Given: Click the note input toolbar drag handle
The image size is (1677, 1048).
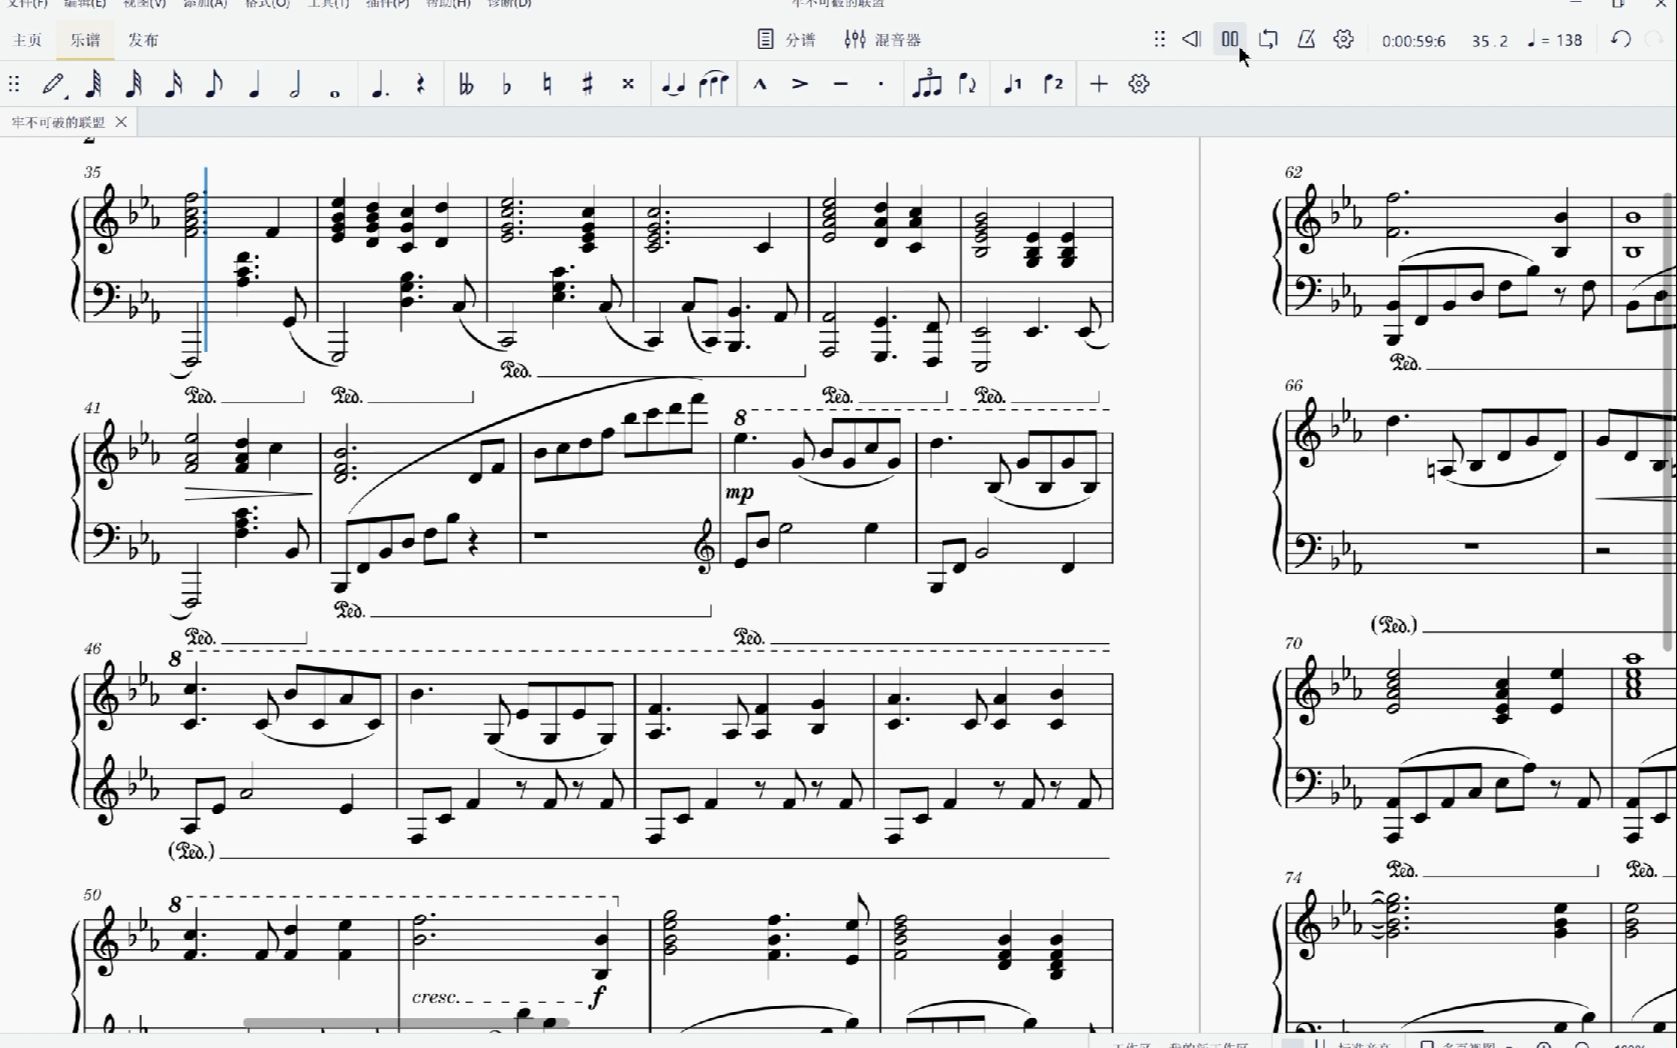Looking at the screenshot, I should point(14,84).
